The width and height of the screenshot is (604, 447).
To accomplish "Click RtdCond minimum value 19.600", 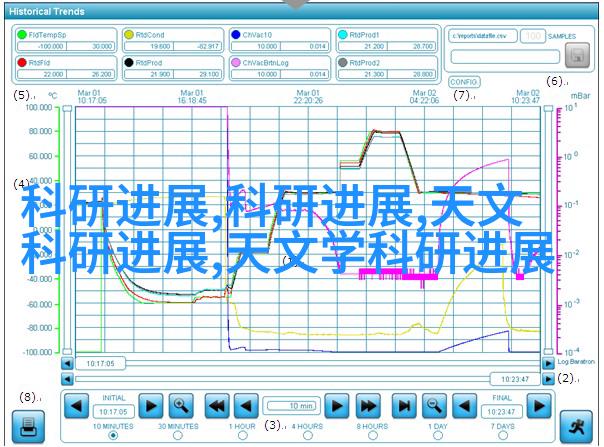I will click(149, 46).
